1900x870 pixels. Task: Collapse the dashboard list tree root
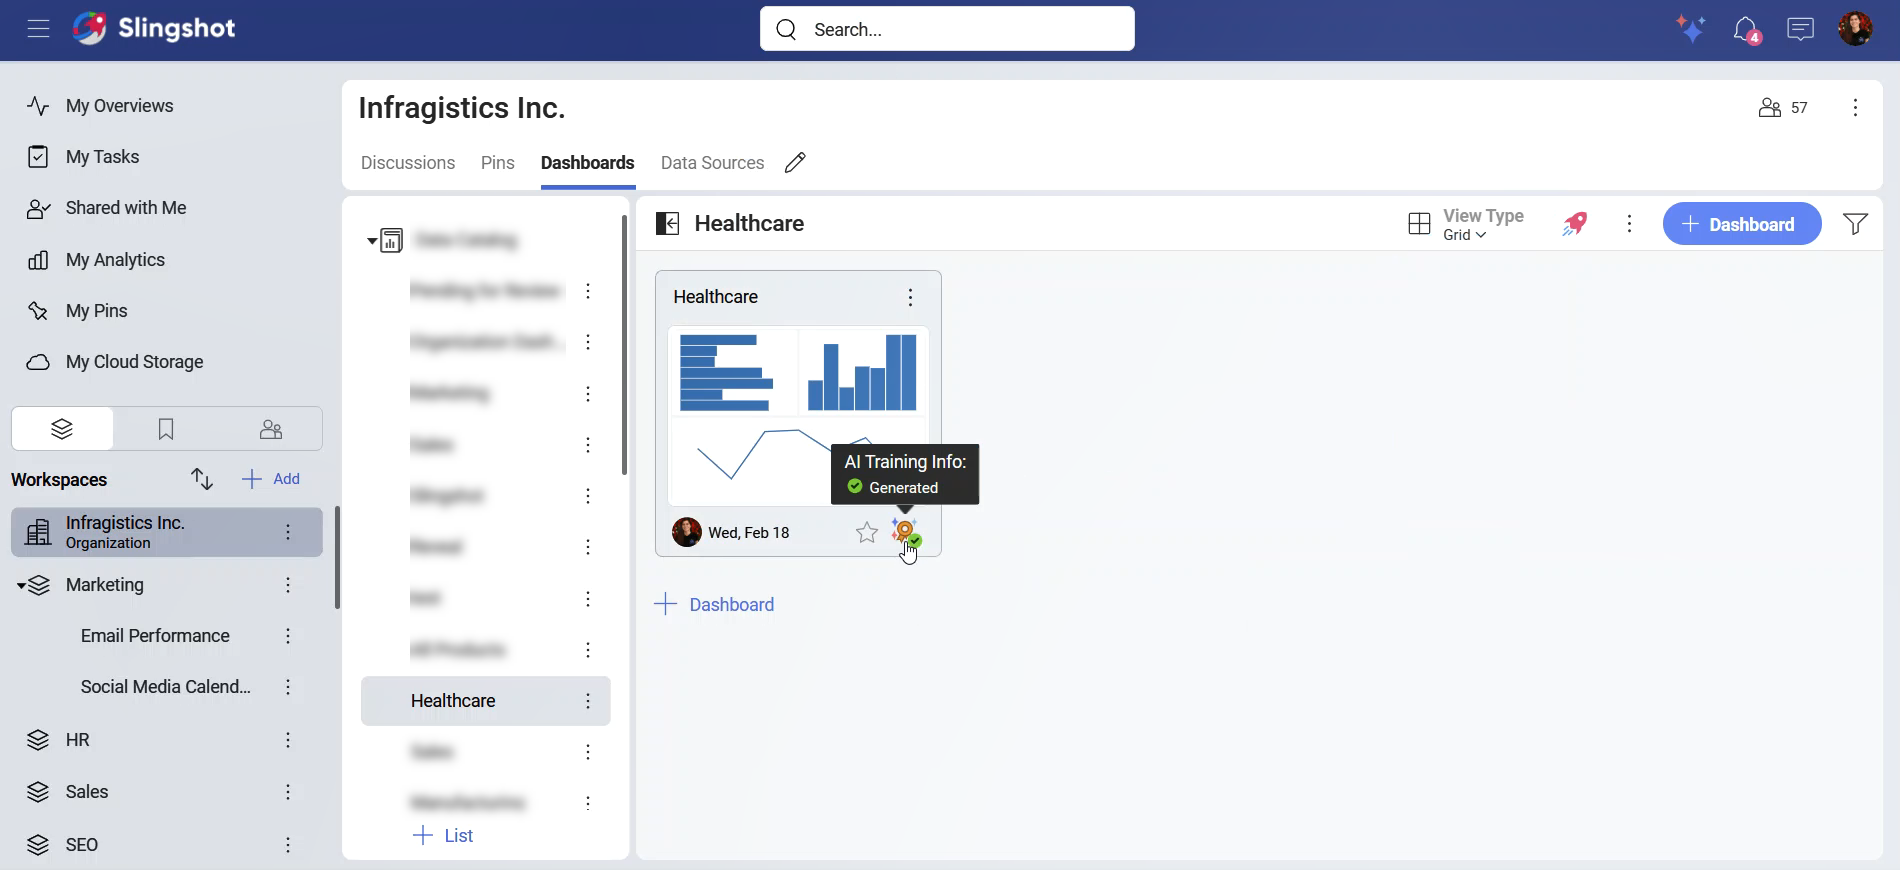(x=372, y=241)
